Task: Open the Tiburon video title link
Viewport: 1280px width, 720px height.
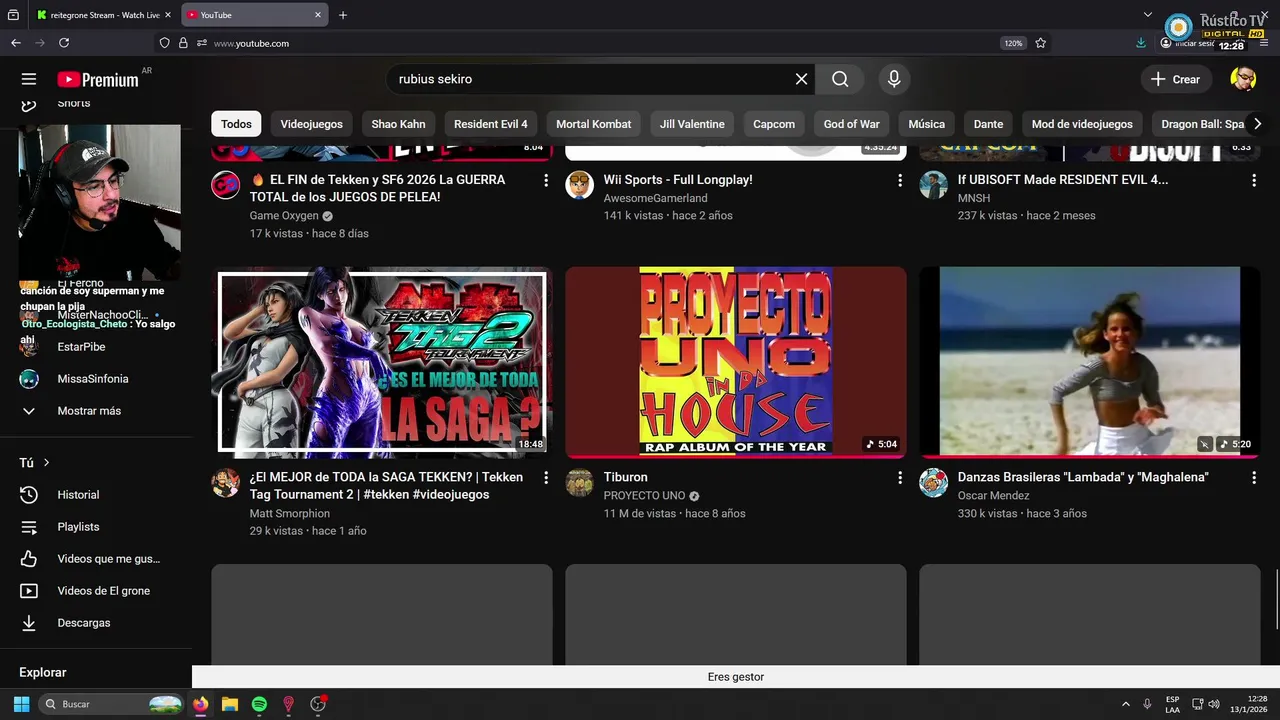Action: [626, 477]
